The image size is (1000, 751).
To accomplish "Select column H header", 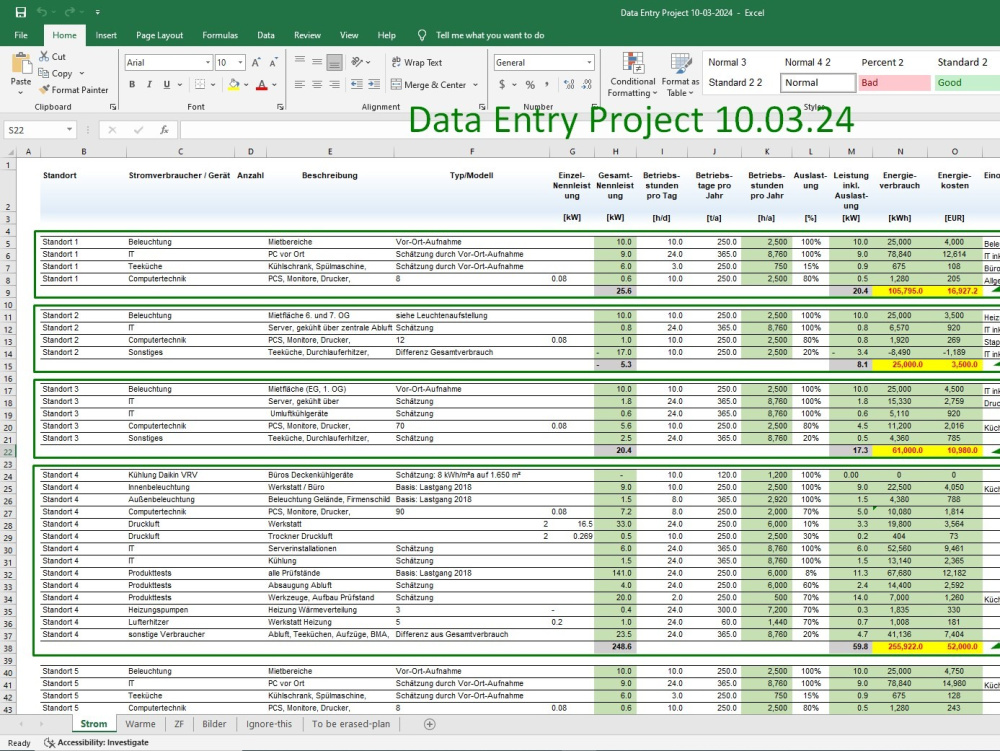I will [615, 152].
